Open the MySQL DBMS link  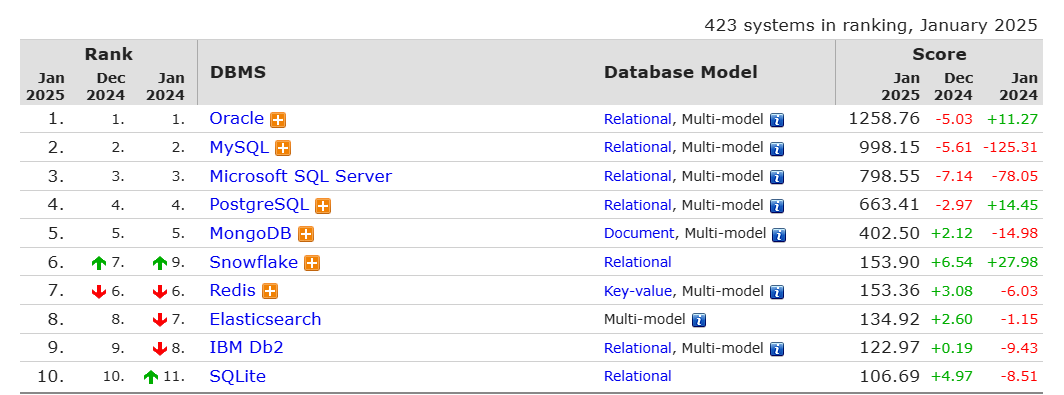click(239, 147)
